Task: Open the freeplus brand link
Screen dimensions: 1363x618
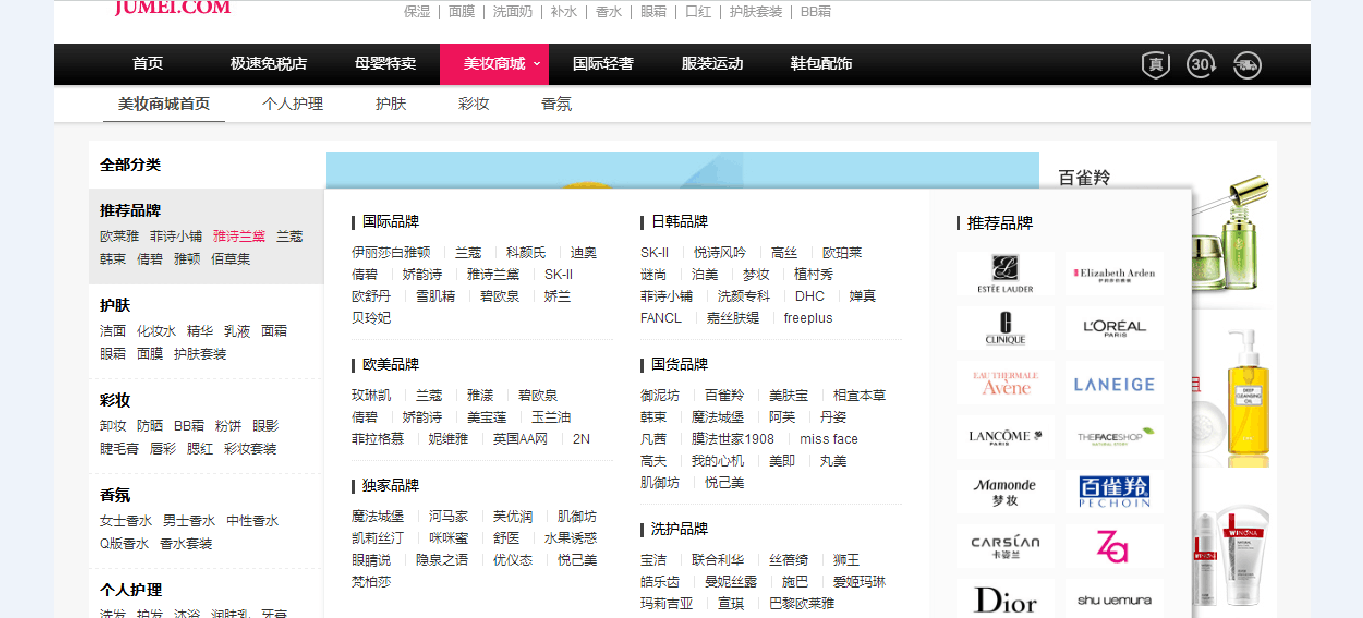Action: tap(808, 318)
